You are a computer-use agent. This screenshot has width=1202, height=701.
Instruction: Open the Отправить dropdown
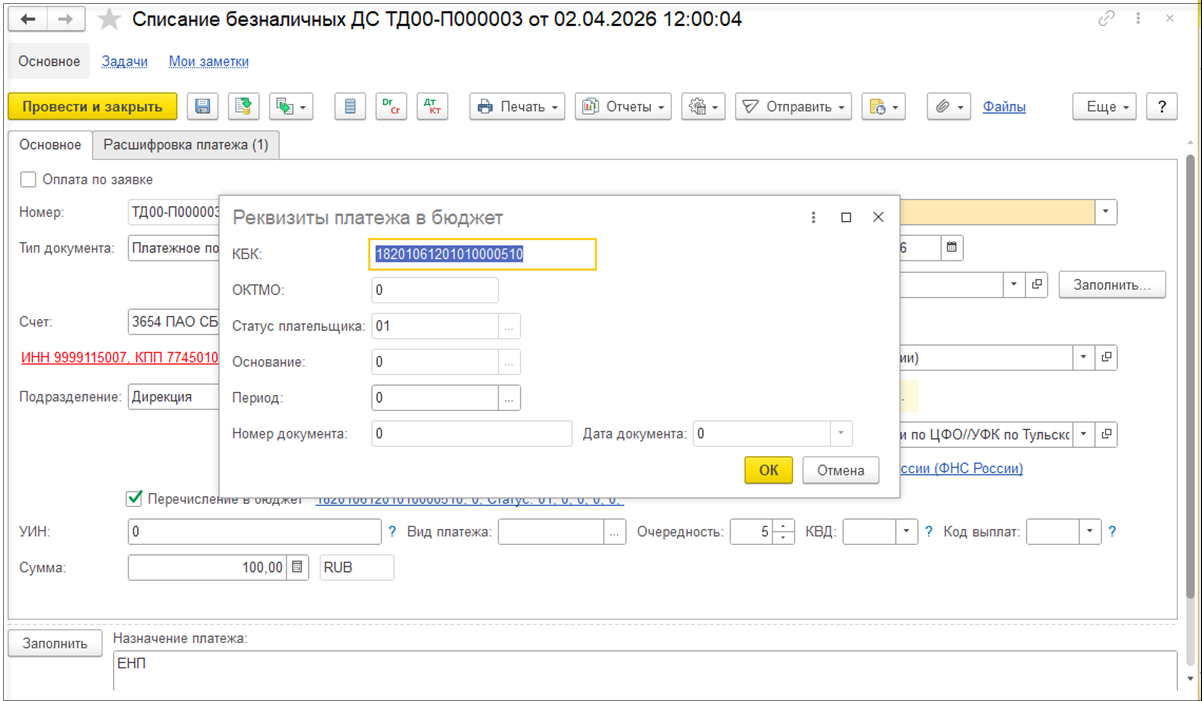(793, 107)
